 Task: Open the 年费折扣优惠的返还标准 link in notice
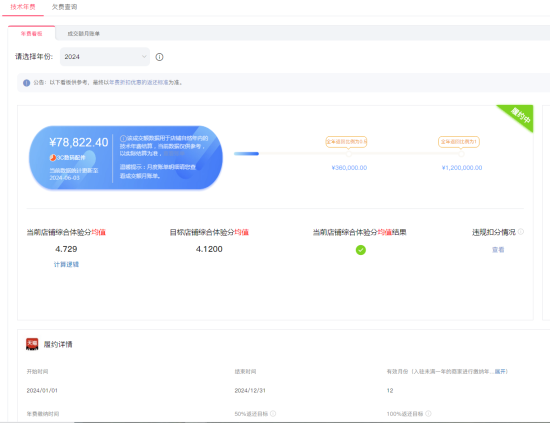click(x=139, y=82)
